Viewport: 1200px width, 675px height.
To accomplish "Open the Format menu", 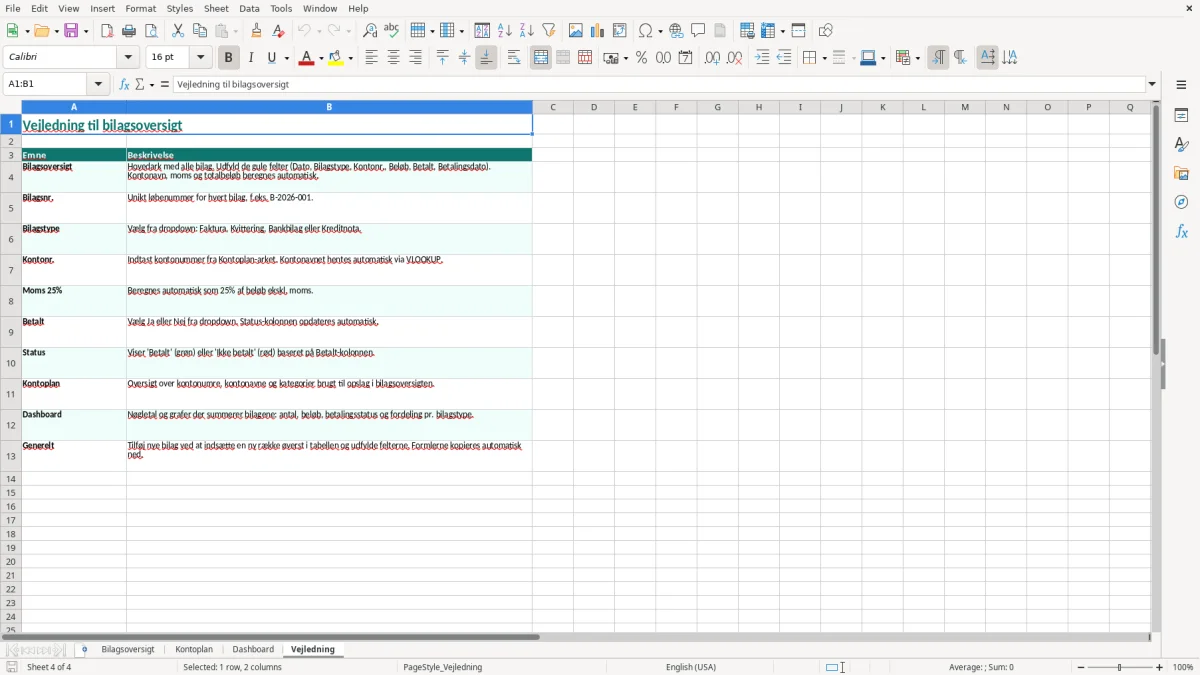I will coord(141,8).
